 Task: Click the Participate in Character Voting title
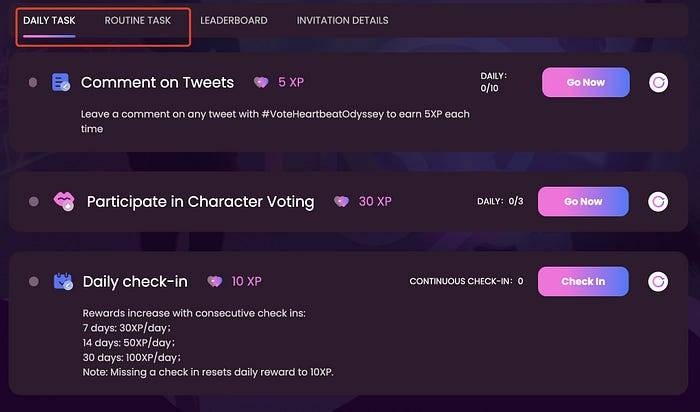click(x=200, y=202)
